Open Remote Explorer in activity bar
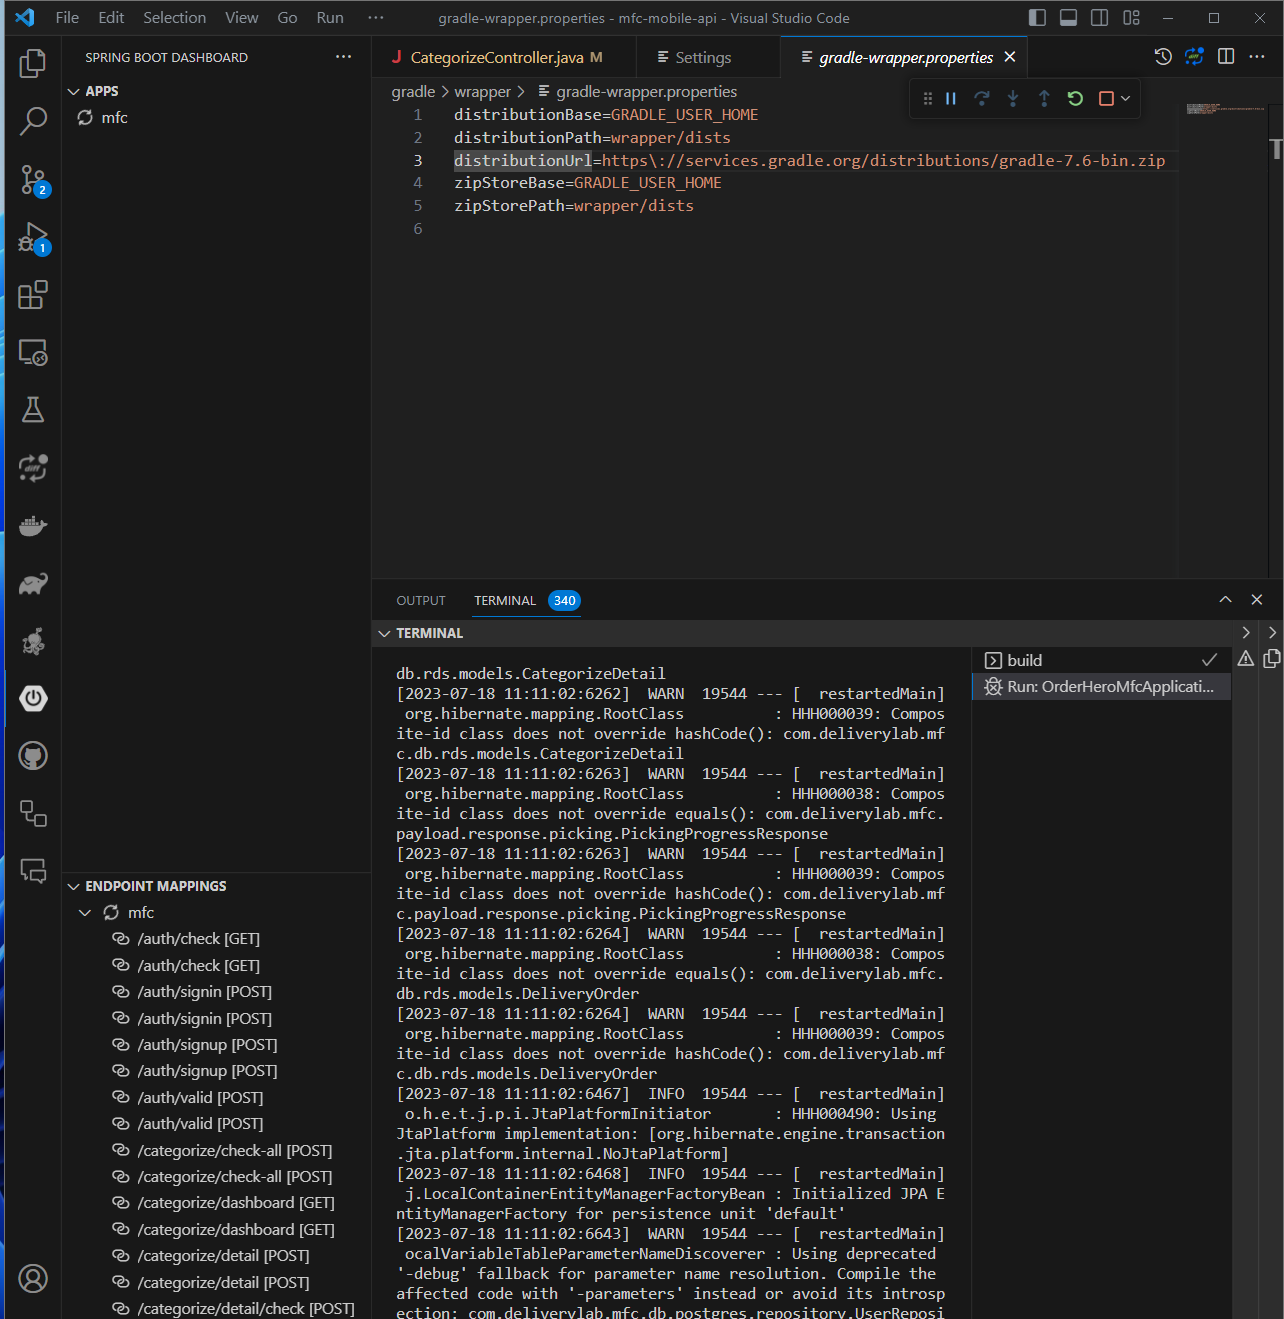The image size is (1284, 1319). tap(33, 352)
